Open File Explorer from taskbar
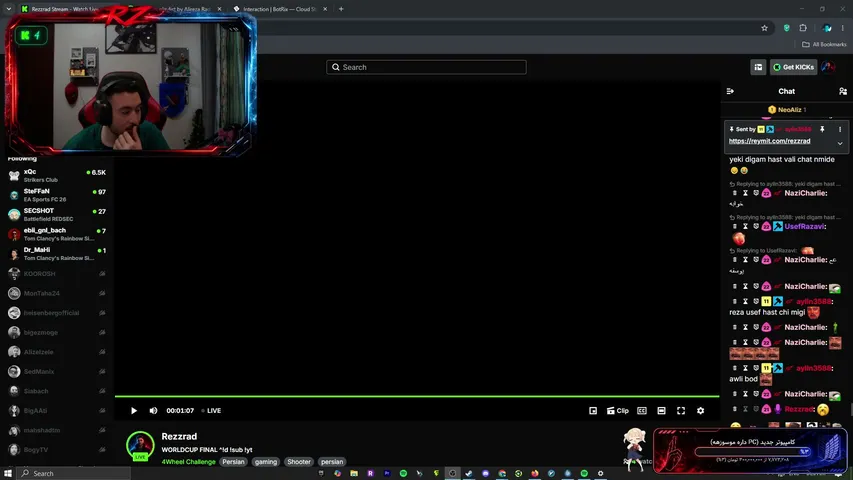Viewport: 853px width, 480px height. [x=354, y=473]
